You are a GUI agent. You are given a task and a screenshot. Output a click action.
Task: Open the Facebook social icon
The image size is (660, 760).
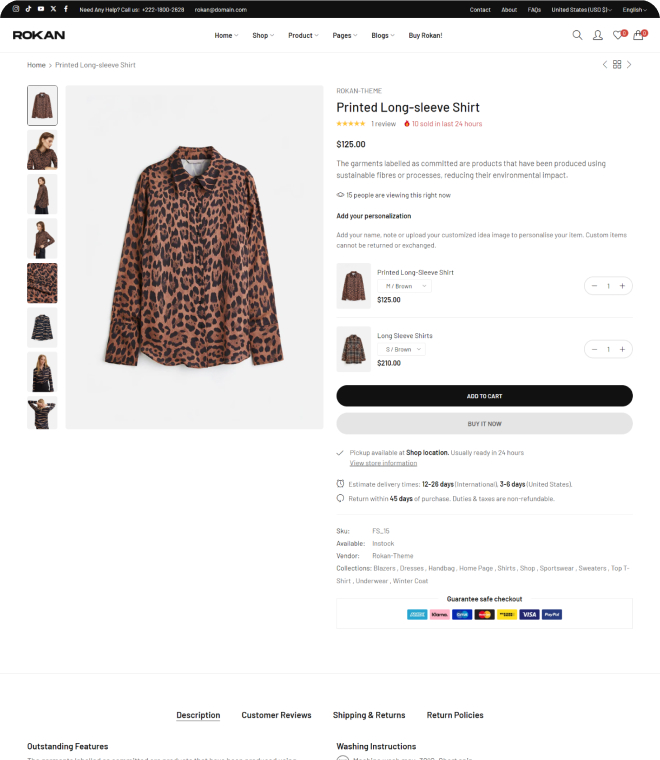pos(65,9)
